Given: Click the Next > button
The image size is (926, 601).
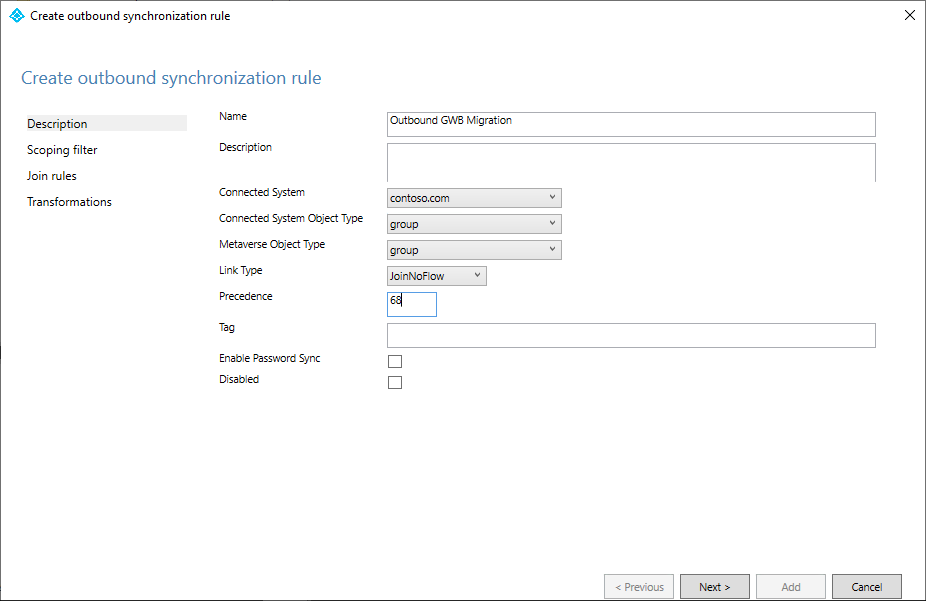Looking at the screenshot, I should (715, 587).
